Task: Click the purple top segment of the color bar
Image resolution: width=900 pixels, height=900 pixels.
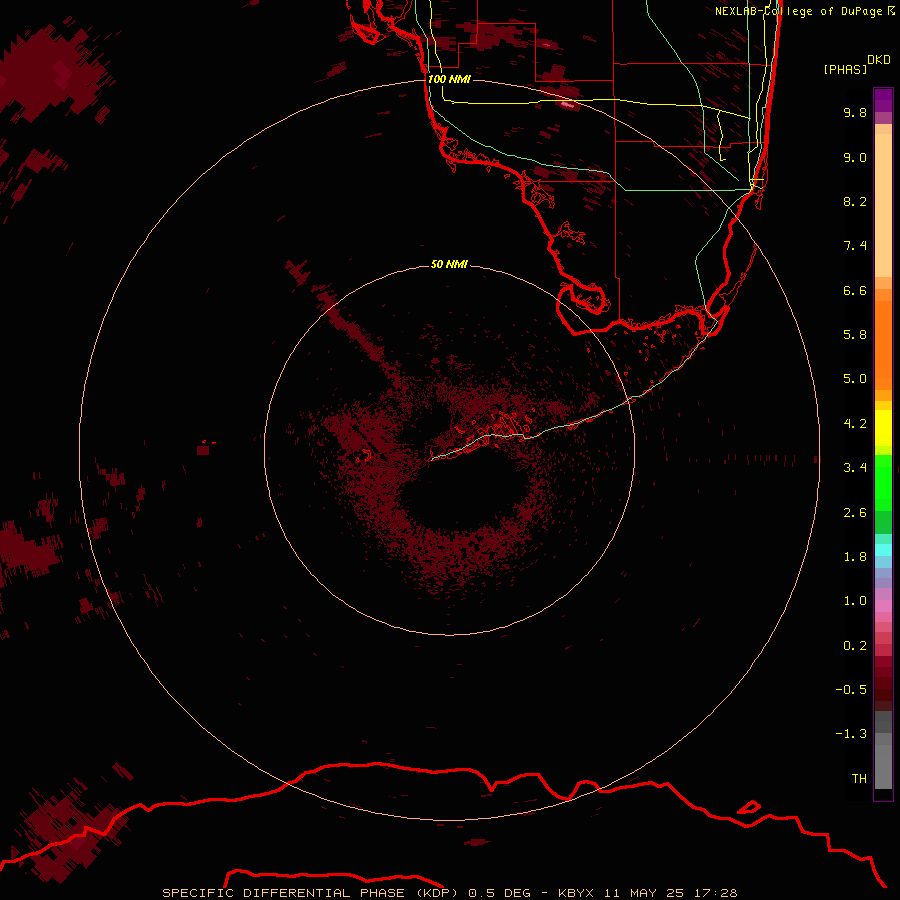Action: (x=883, y=100)
